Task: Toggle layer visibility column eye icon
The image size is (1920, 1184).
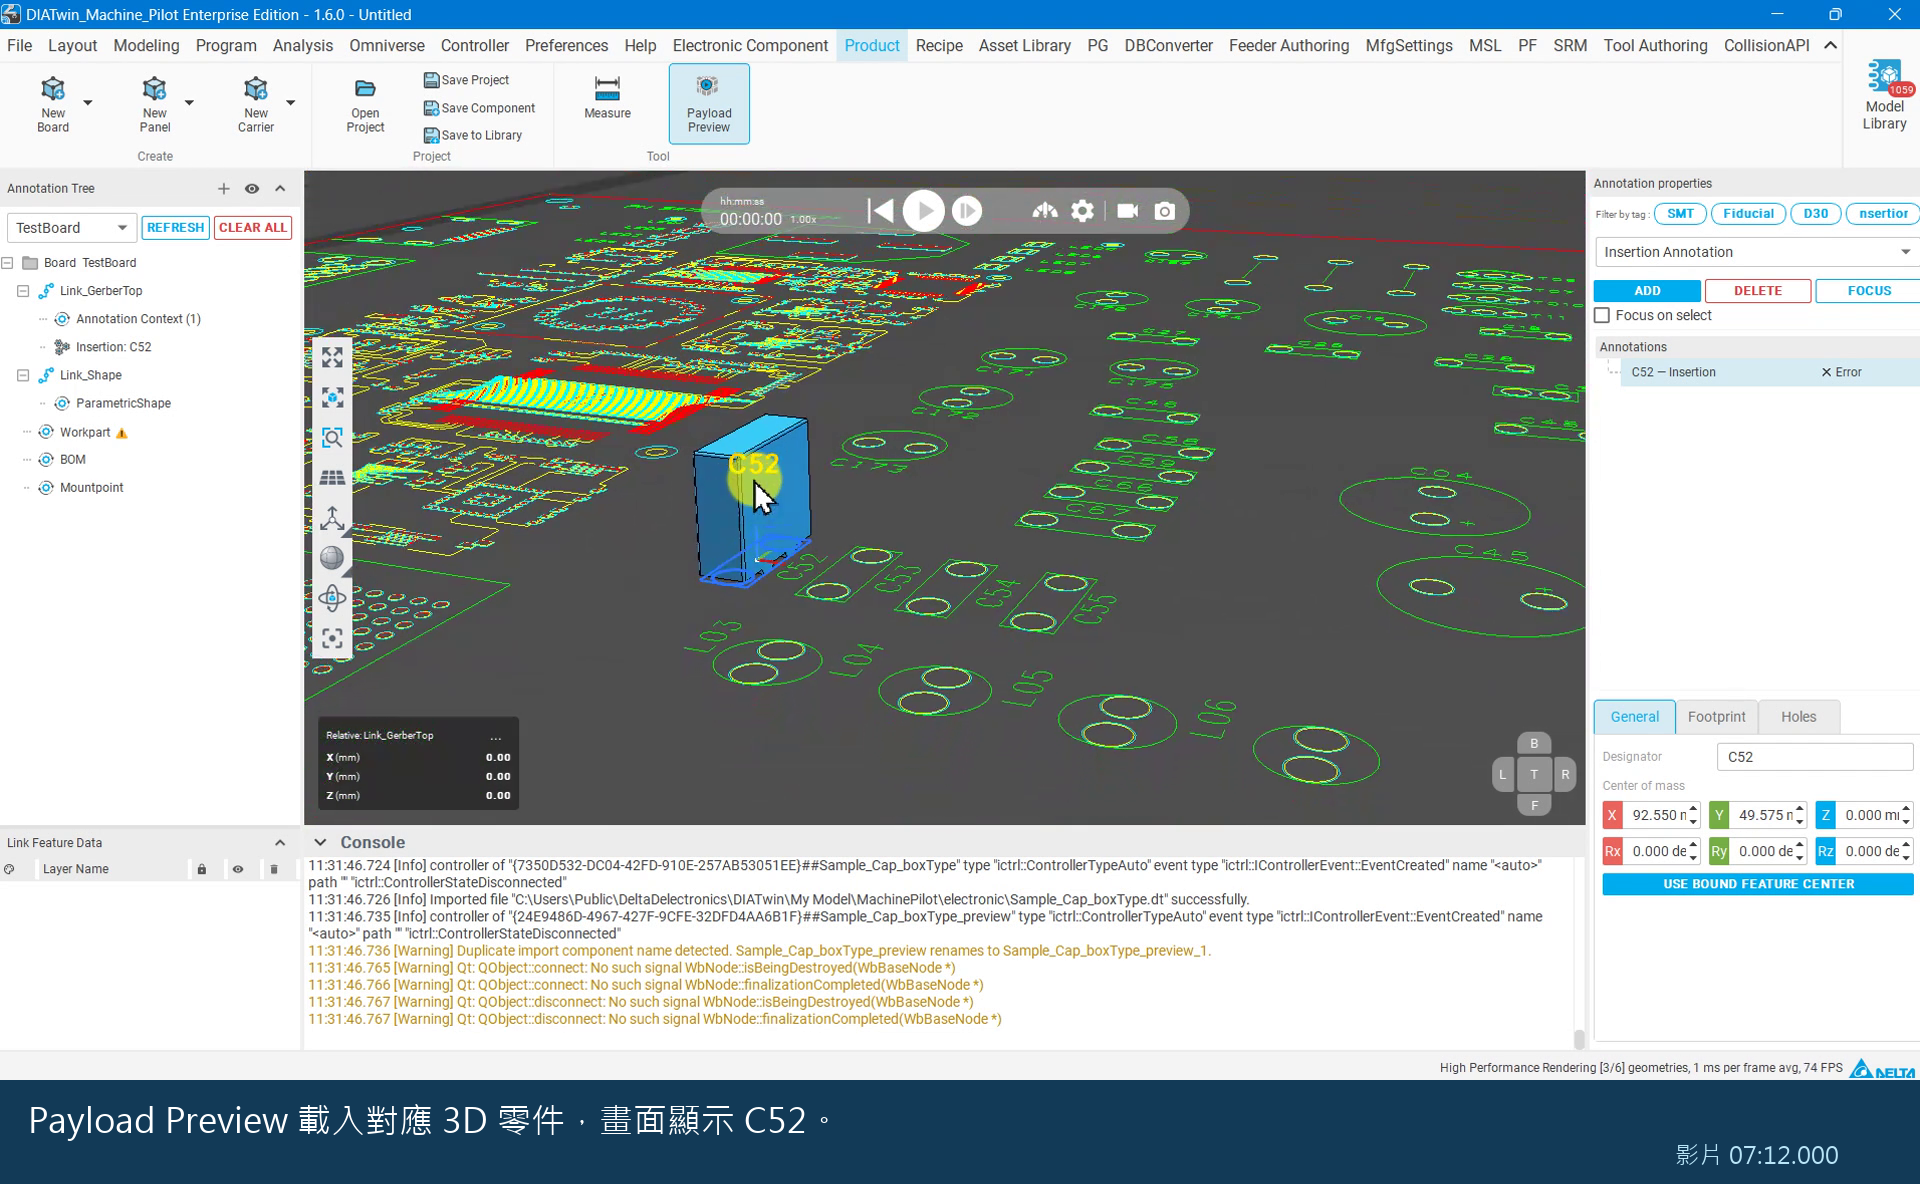Action: click(238, 869)
